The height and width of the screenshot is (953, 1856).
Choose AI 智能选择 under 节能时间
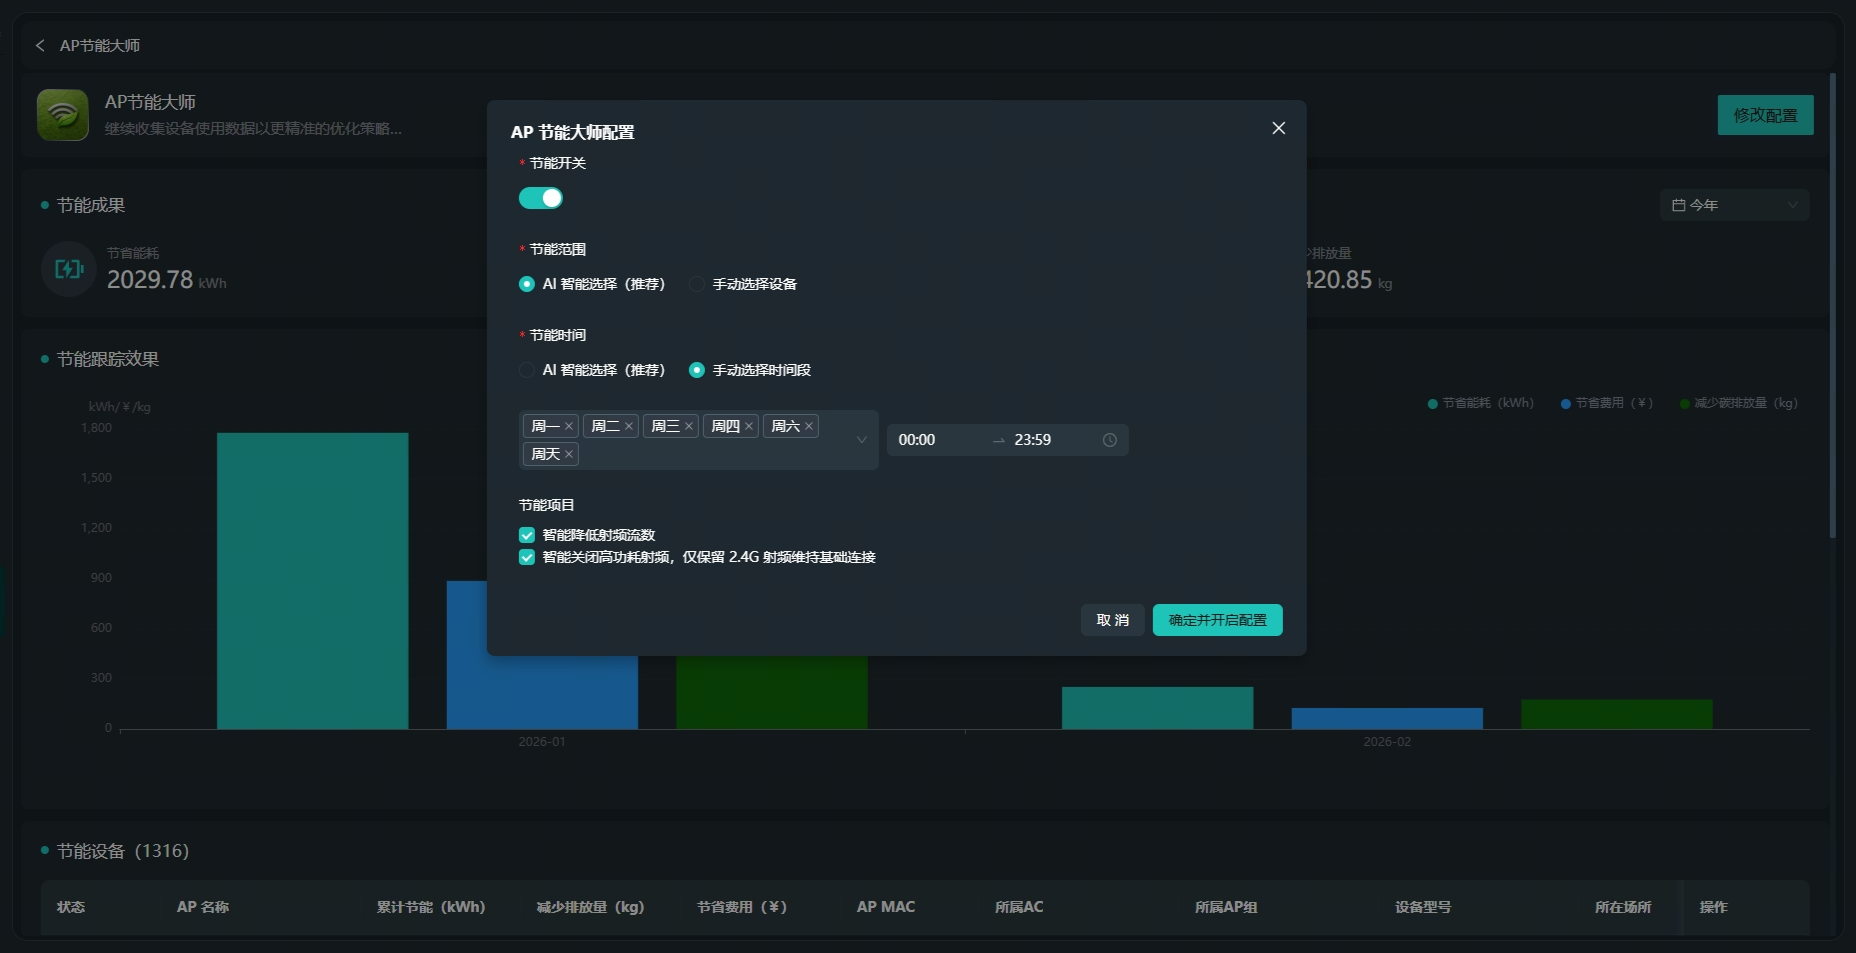click(x=527, y=370)
